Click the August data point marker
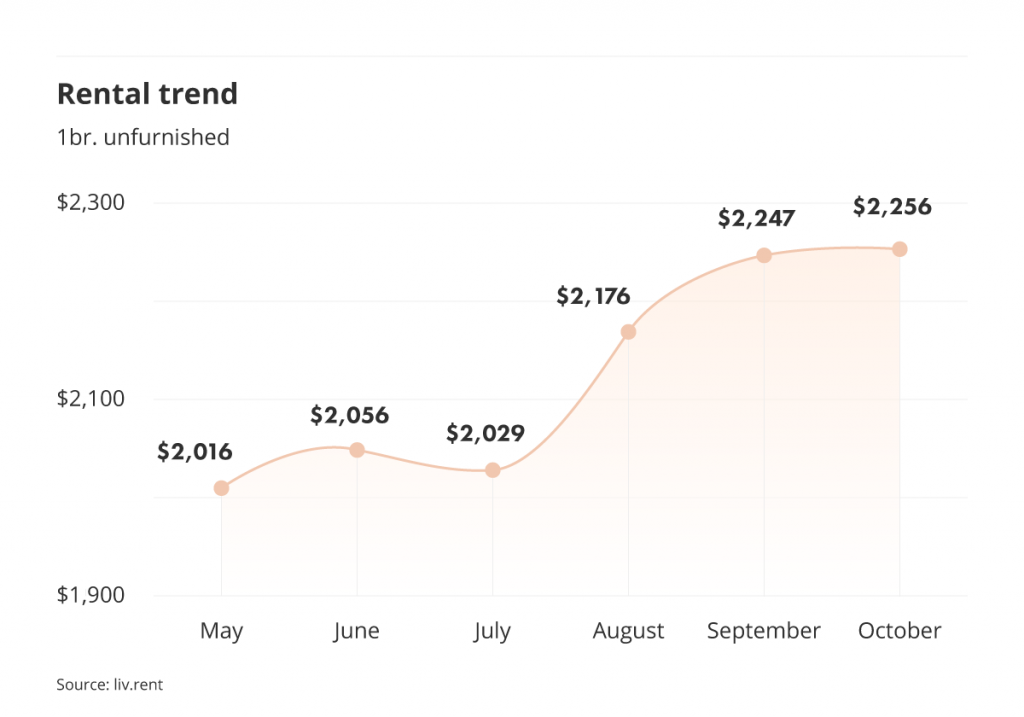Image resolution: width=1024 pixels, height=717 pixels. [x=628, y=332]
